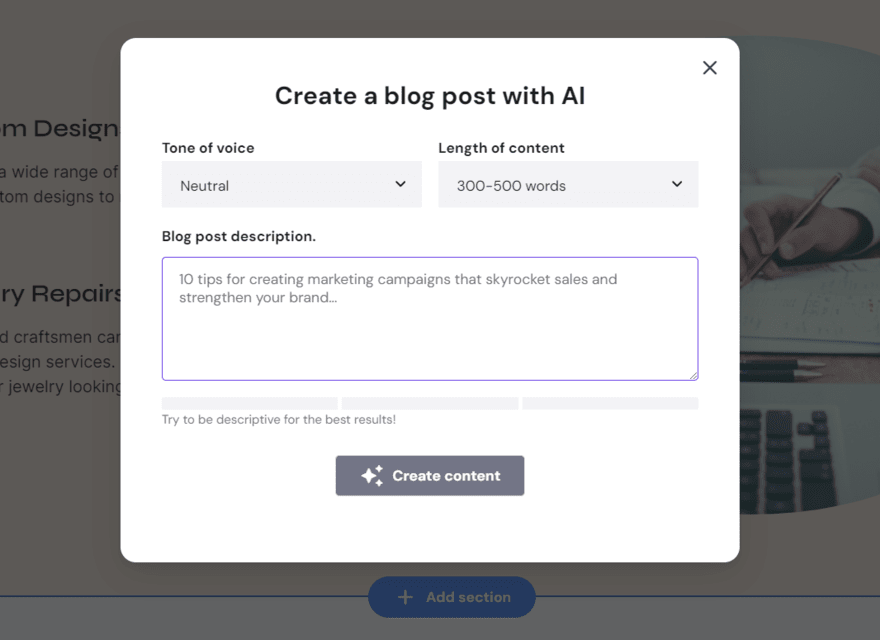Click the chevron on the Neutral tone selector

400,184
